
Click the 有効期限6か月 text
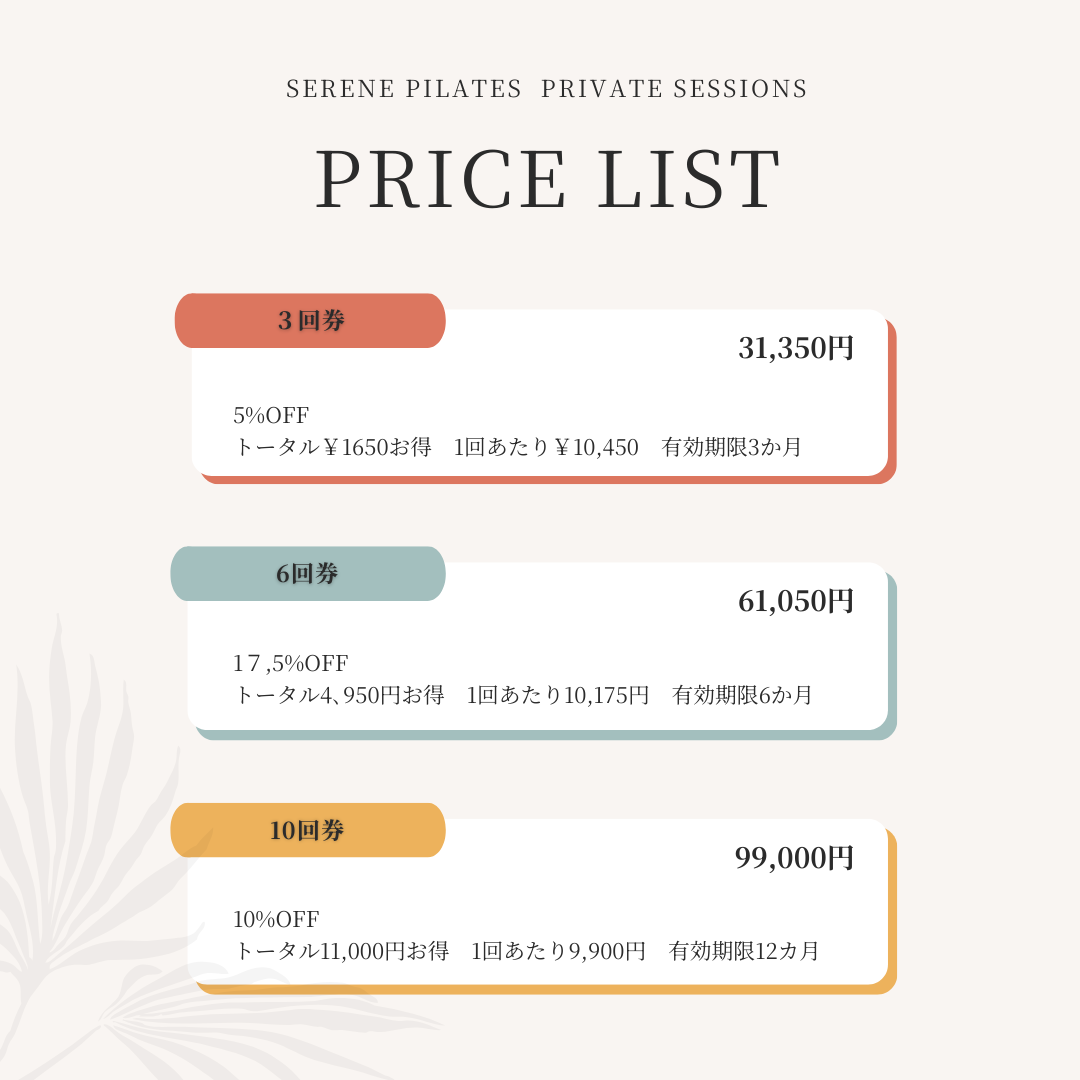pyautogui.click(x=743, y=695)
